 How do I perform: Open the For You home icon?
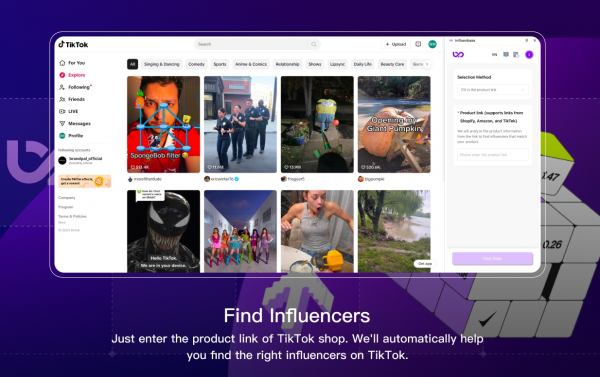[x=62, y=63]
